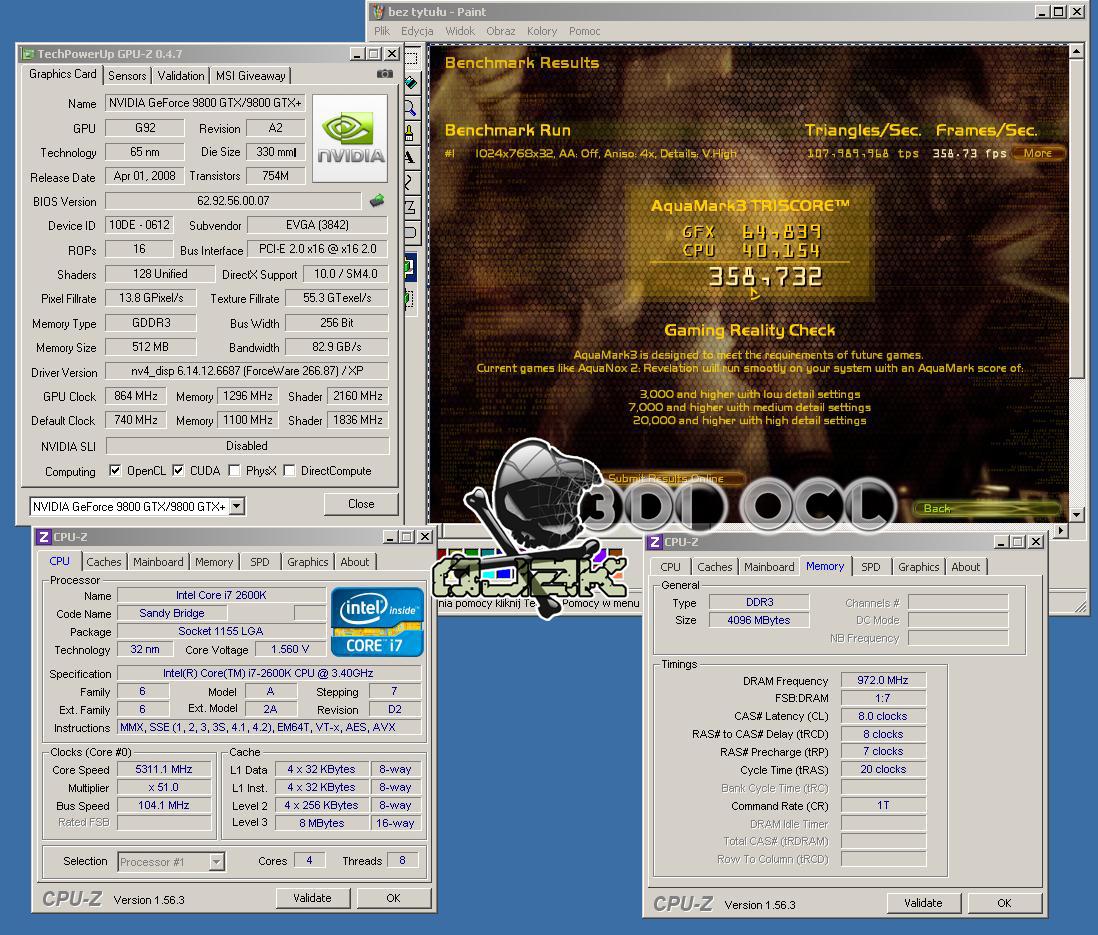Choose the opaque selection option in Paint
This screenshot has width=1098, height=935.
click(410, 266)
